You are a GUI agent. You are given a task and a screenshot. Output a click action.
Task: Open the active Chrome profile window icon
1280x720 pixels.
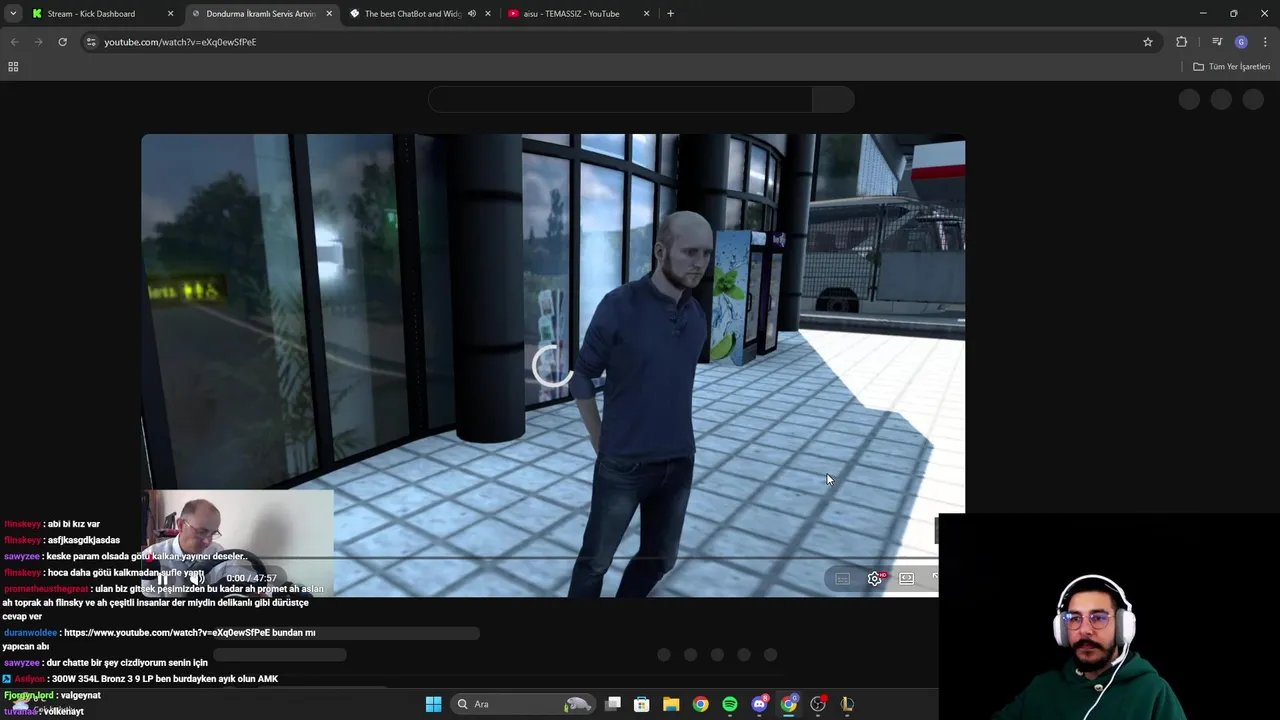789,704
